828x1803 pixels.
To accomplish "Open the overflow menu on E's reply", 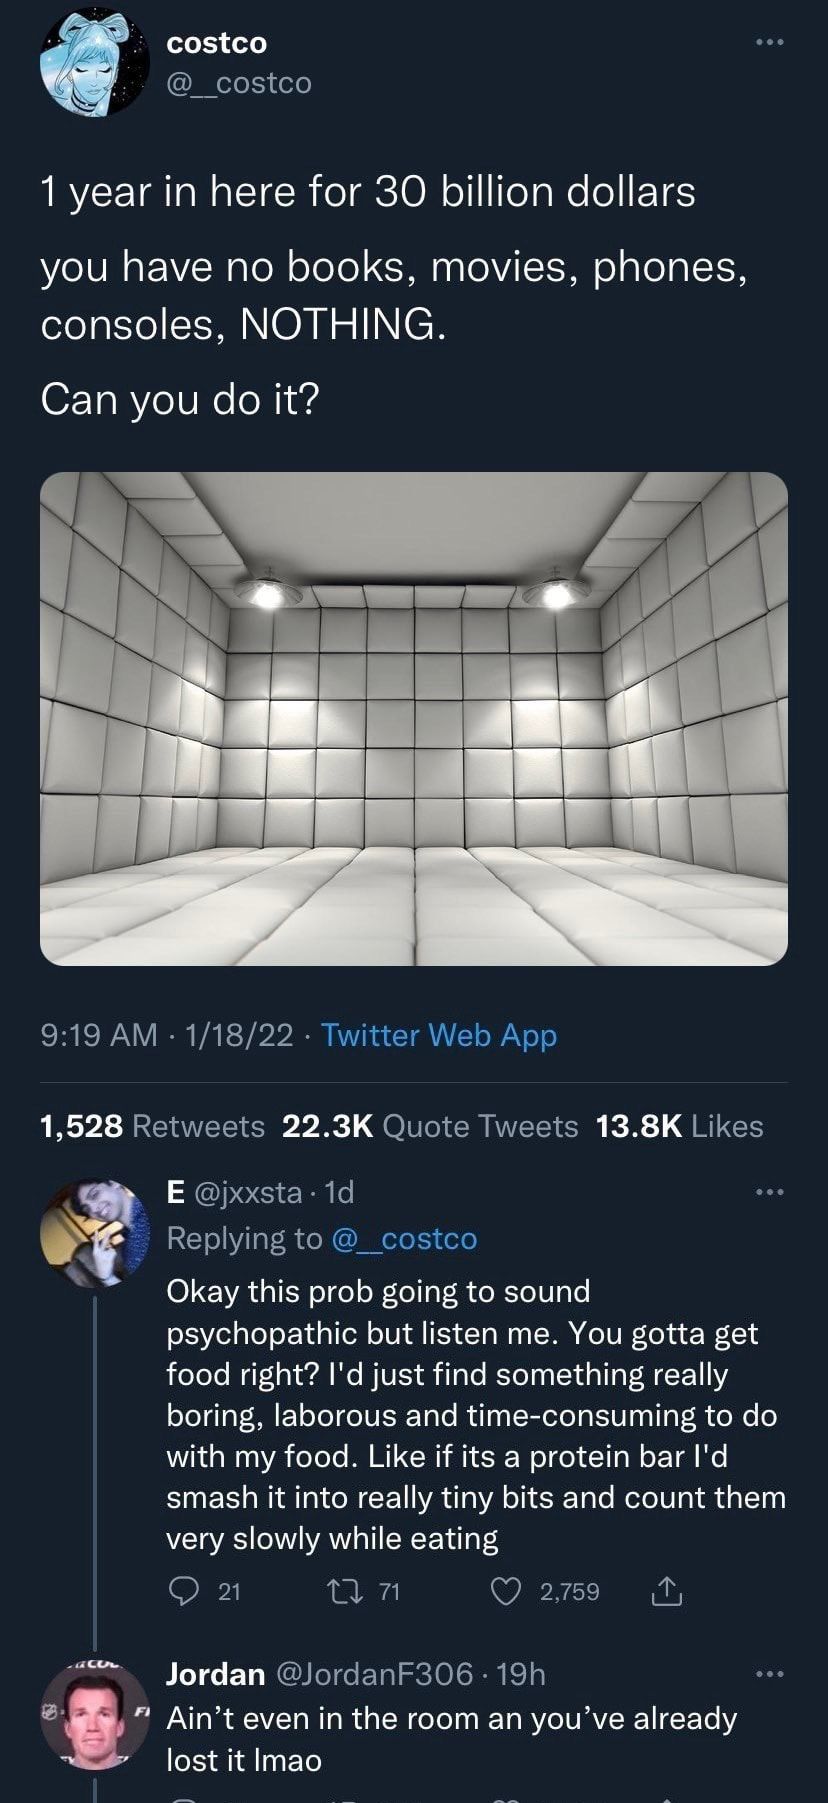I will coord(769,1190).
